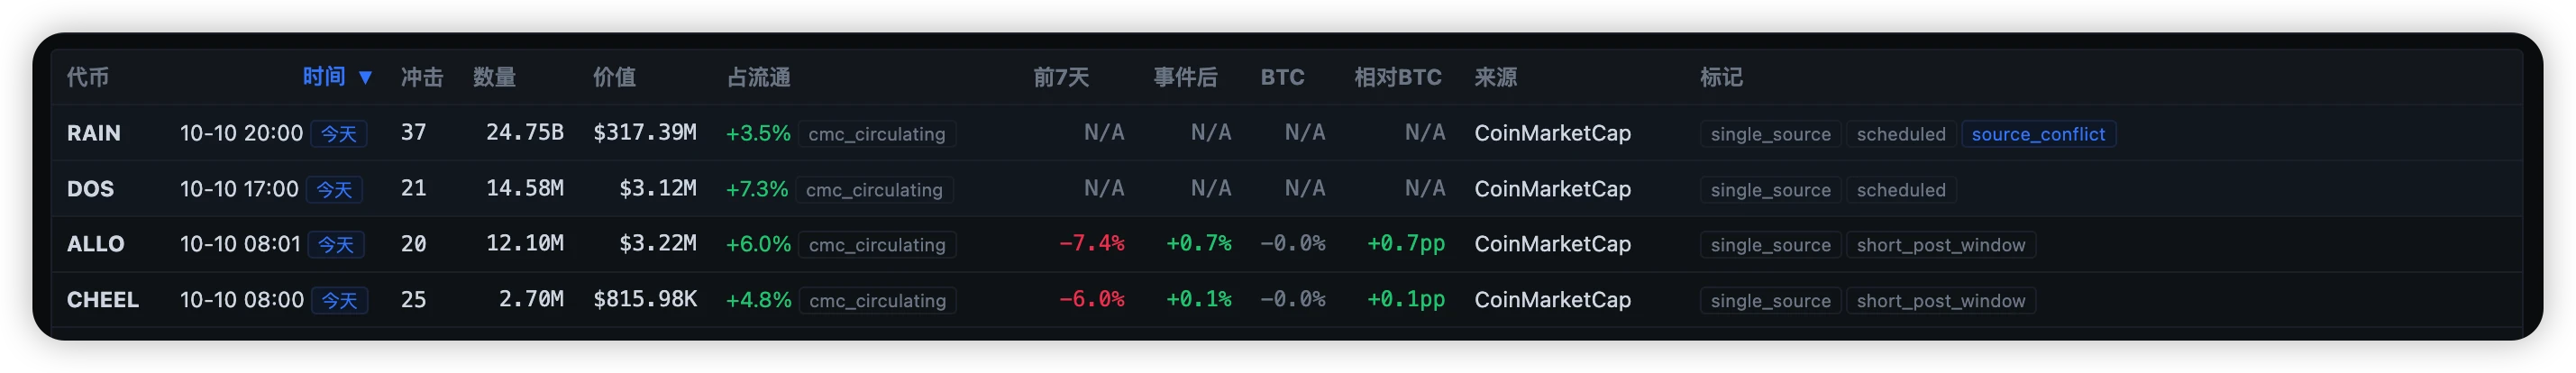Select the CHEEL token name

[102, 300]
